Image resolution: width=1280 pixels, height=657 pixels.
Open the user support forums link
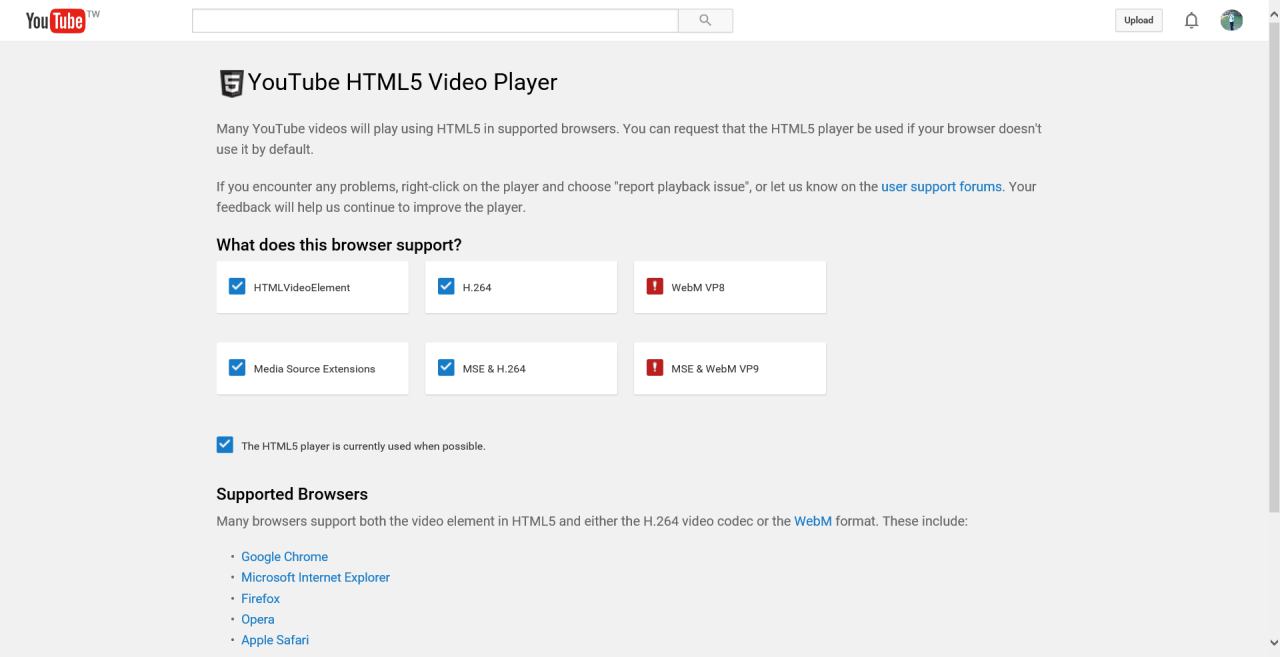pyautogui.click(x=941, y=187)
